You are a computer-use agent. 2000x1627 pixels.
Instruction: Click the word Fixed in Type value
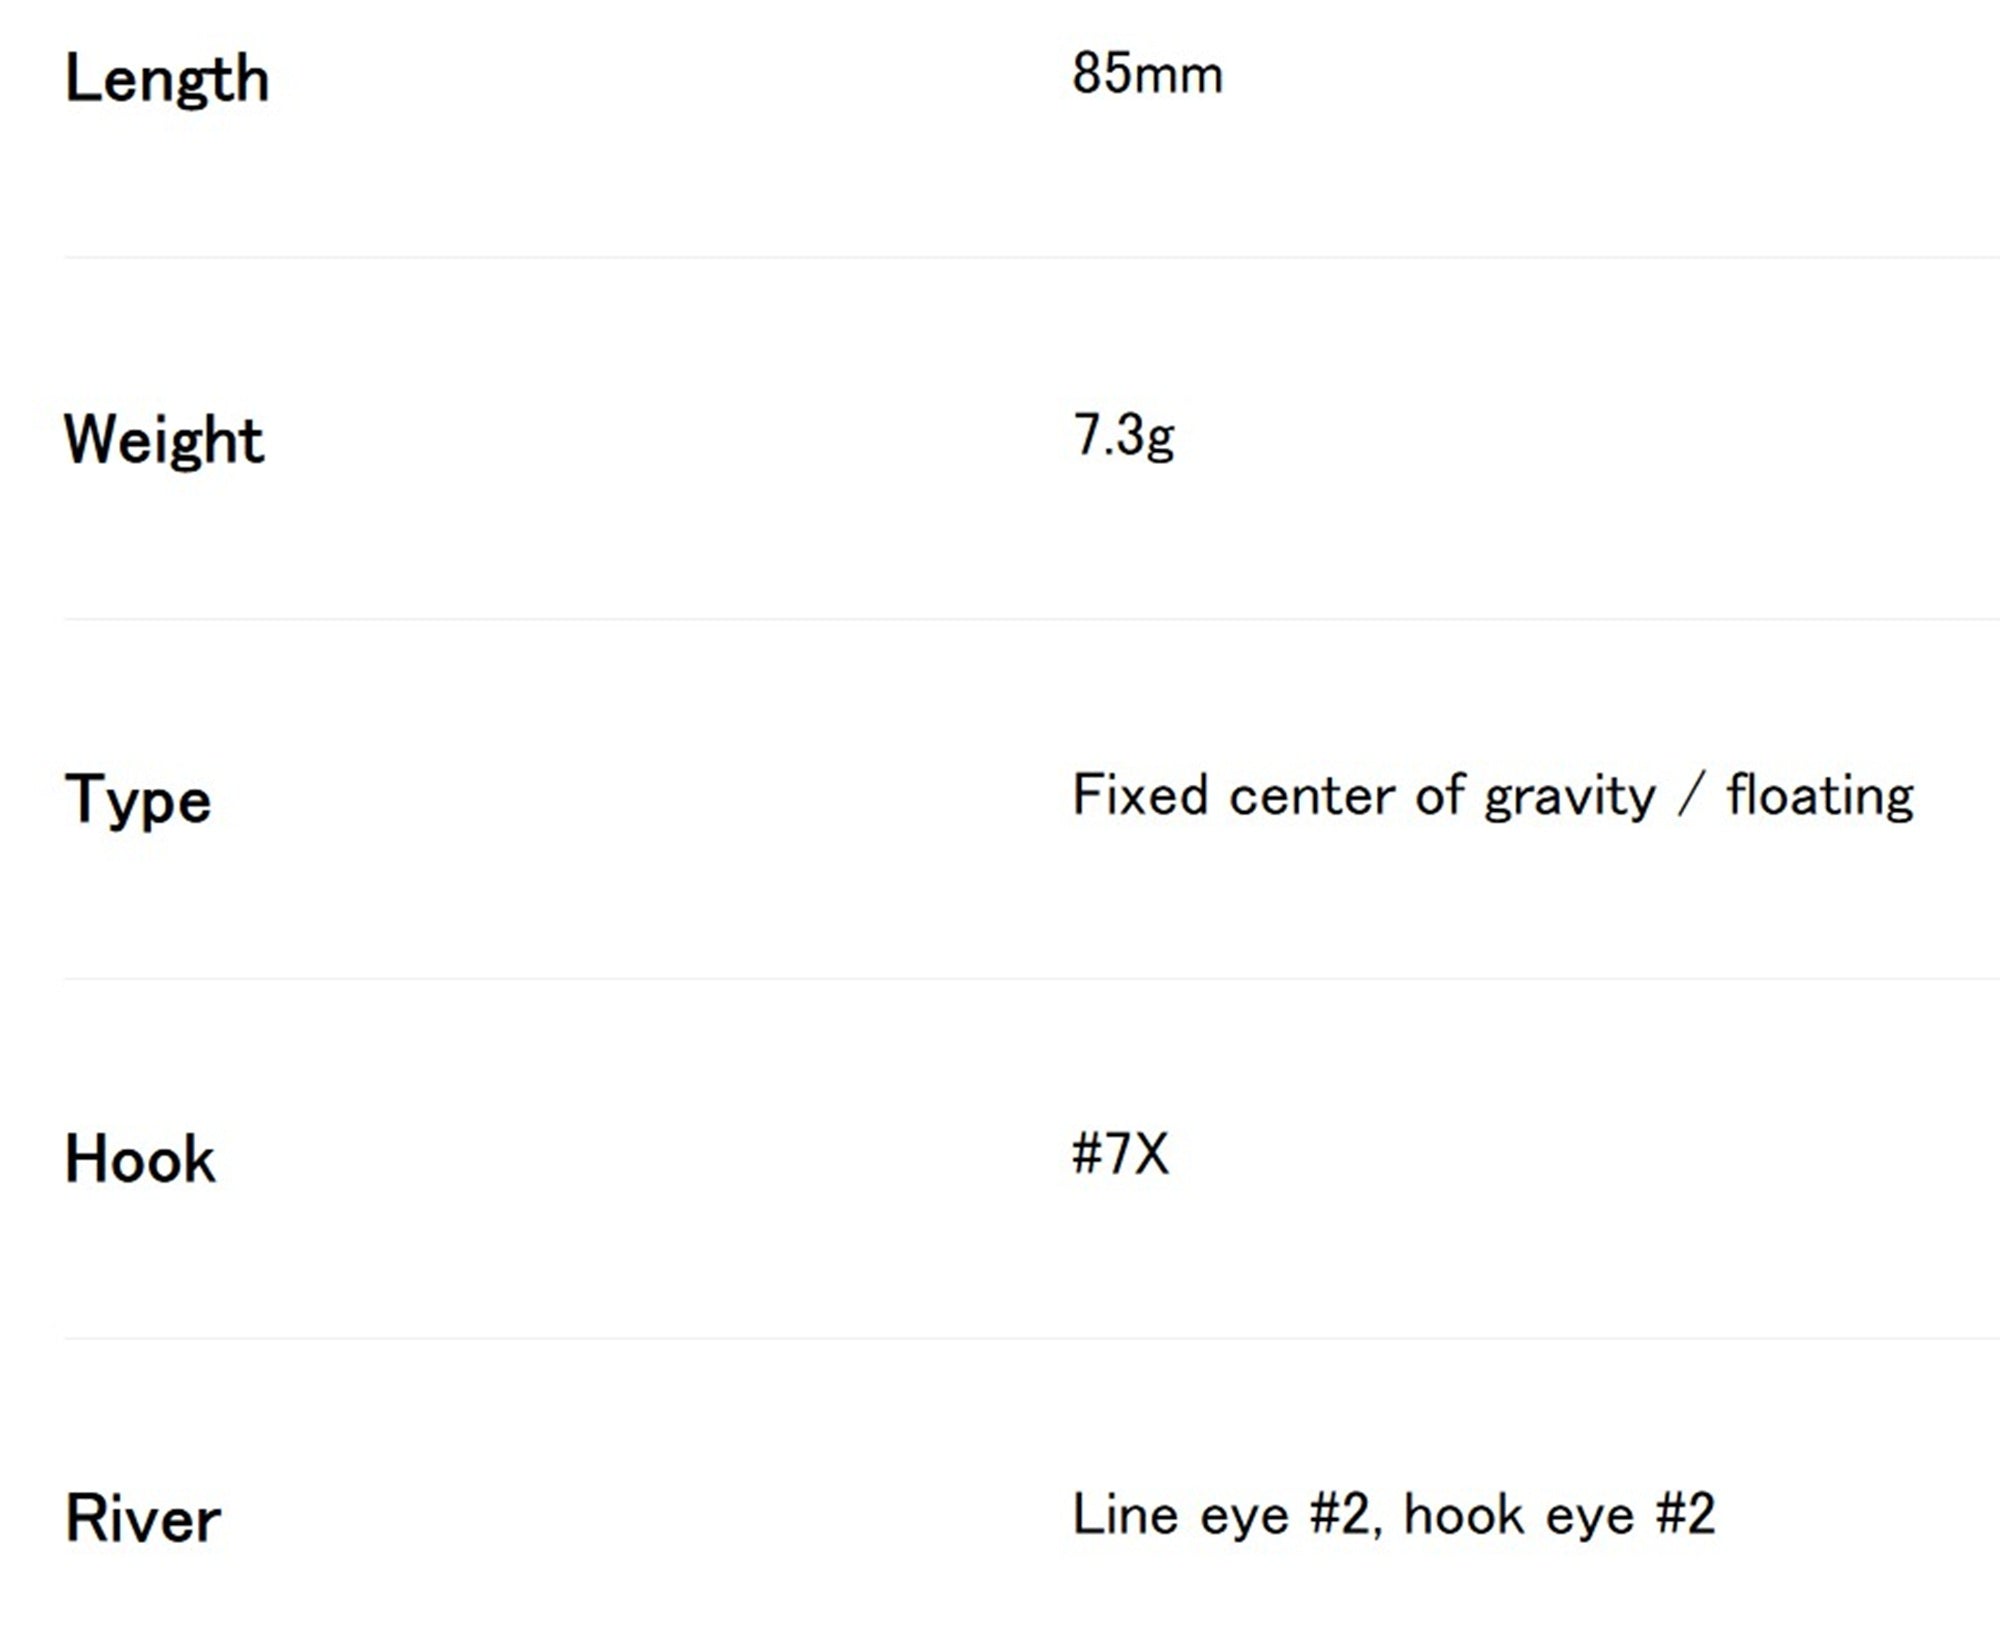[x=1140, y=795]
